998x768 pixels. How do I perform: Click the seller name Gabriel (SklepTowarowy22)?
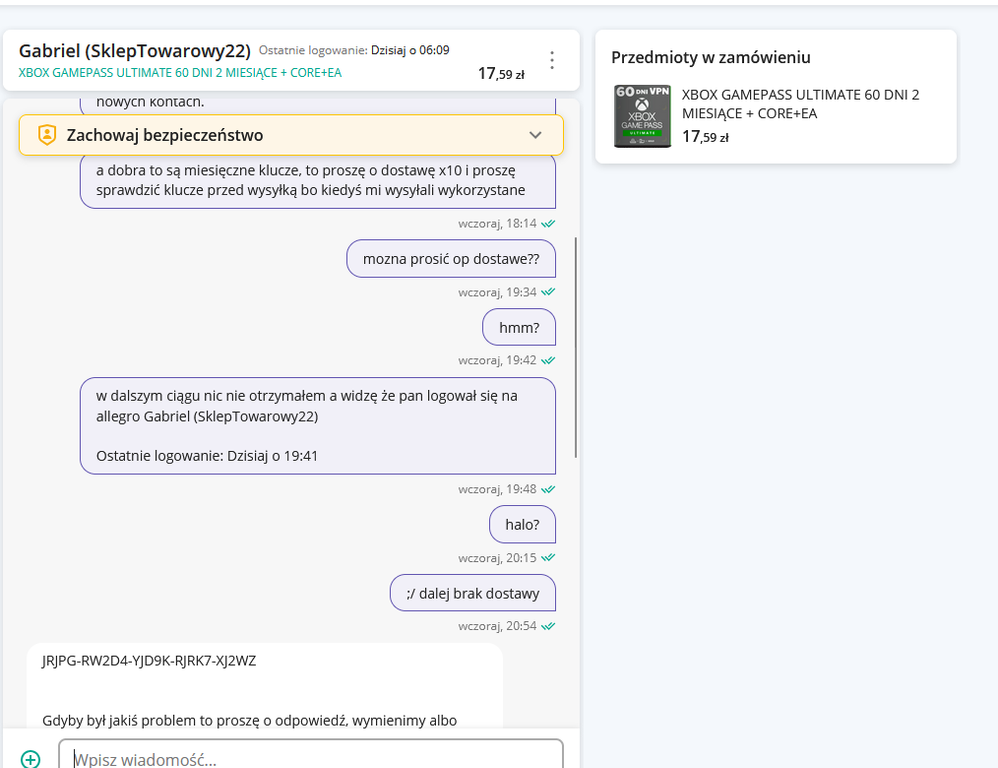click(x=135, y=51)
